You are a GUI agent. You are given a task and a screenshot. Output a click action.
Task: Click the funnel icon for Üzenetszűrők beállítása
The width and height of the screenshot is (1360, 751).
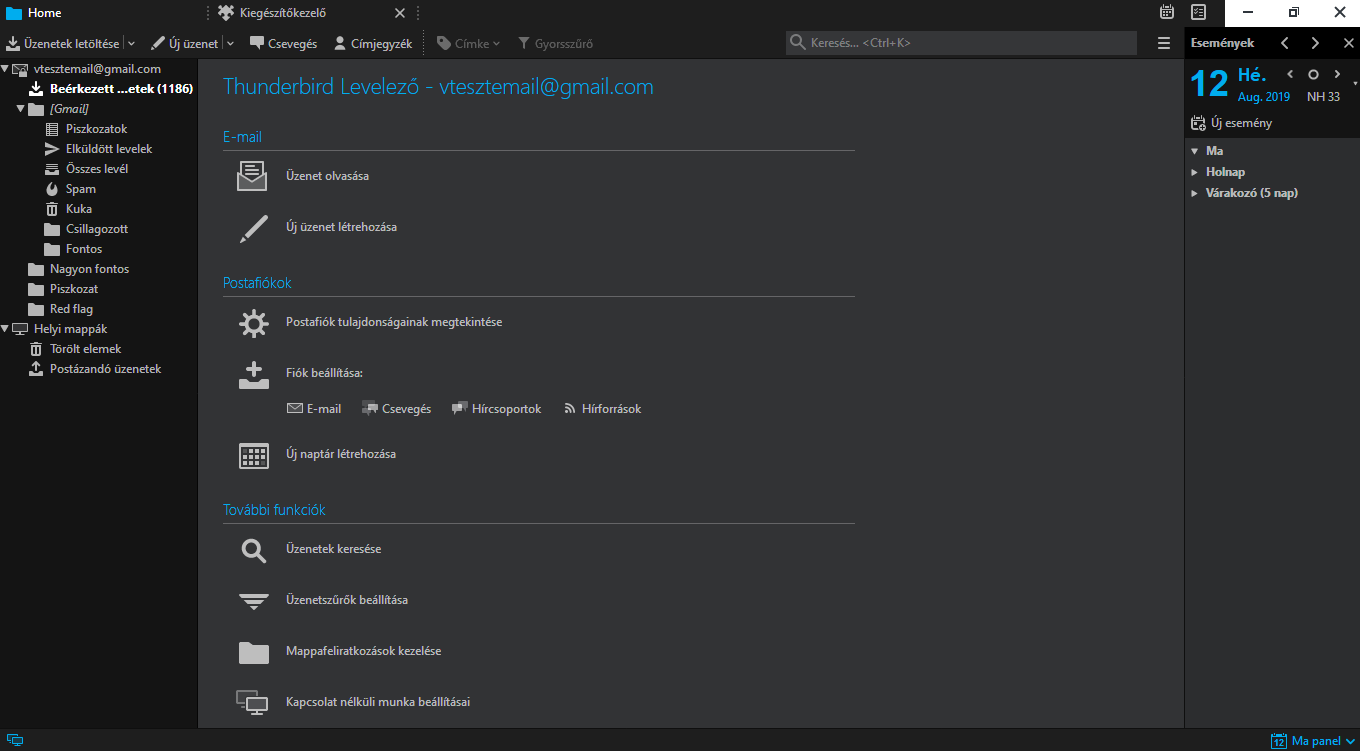click(254, 601)
